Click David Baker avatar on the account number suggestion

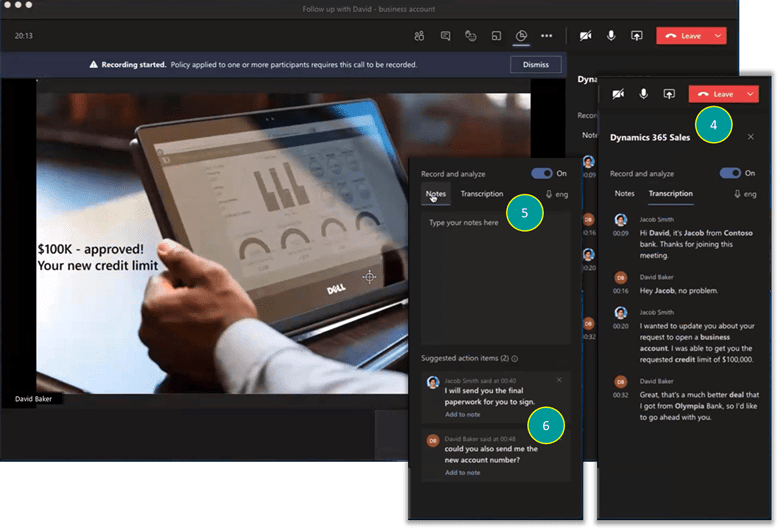[433, 440]
